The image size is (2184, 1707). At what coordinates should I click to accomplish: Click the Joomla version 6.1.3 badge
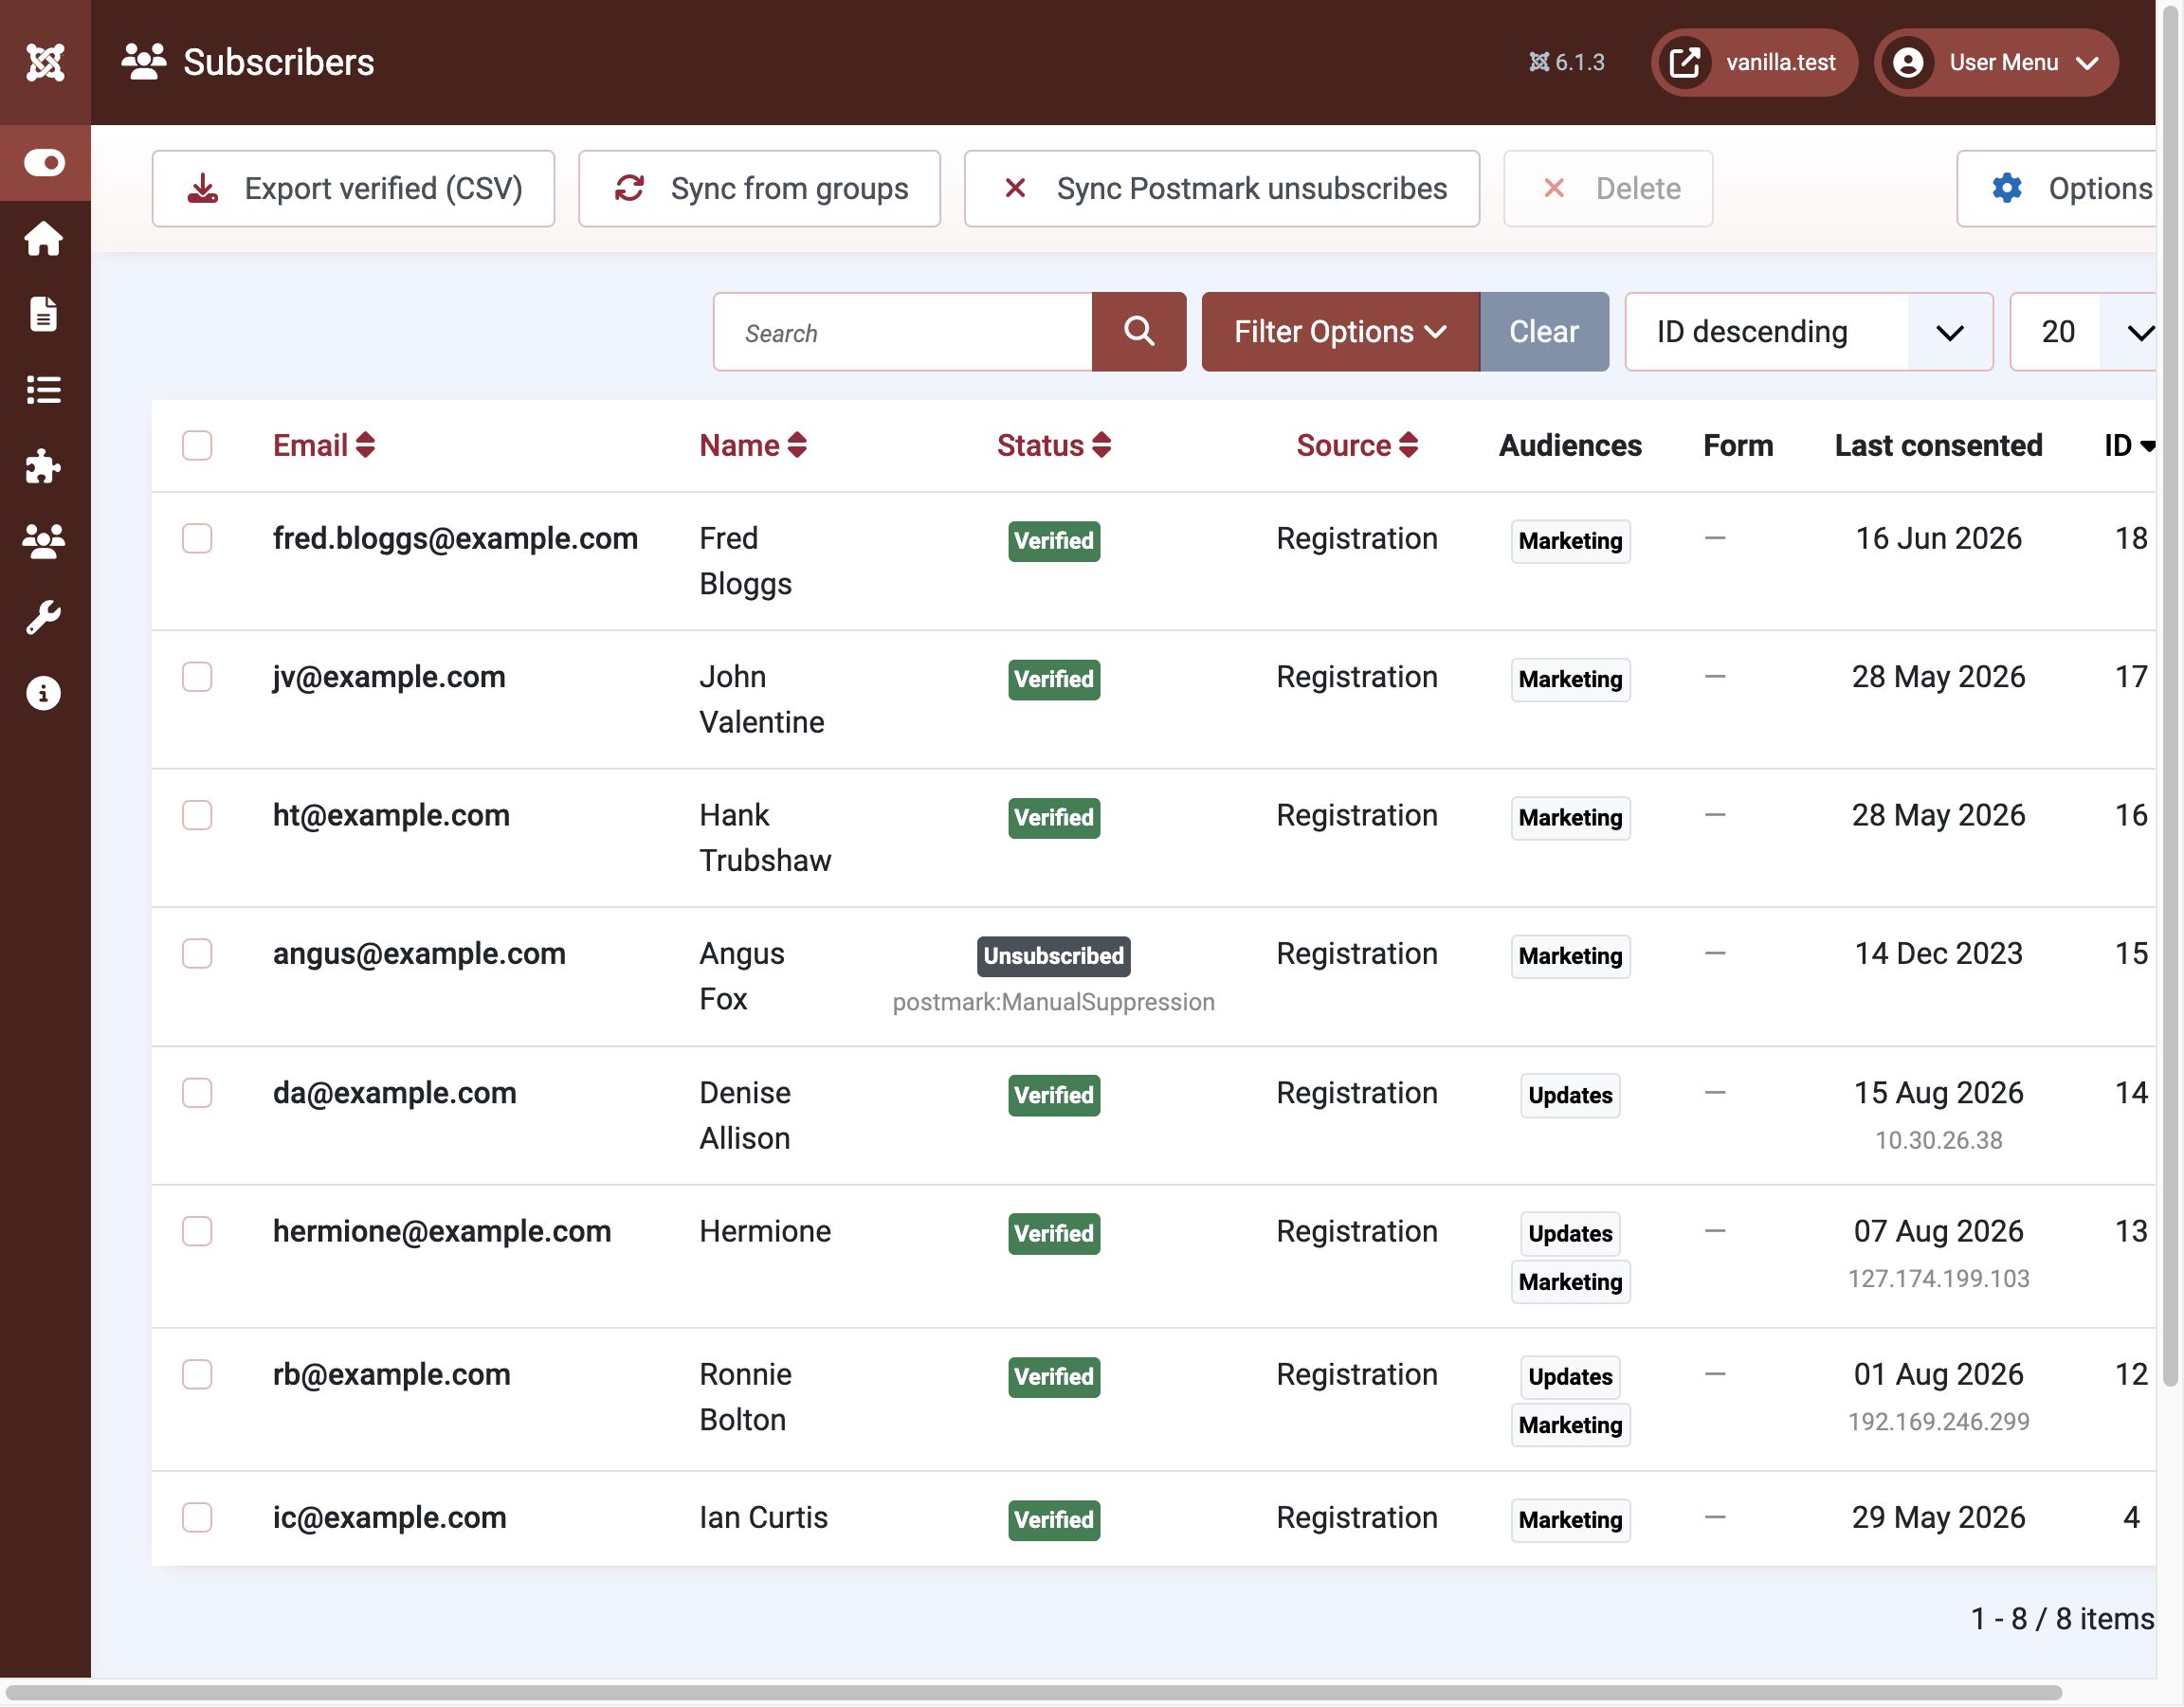pos(1567,62)
